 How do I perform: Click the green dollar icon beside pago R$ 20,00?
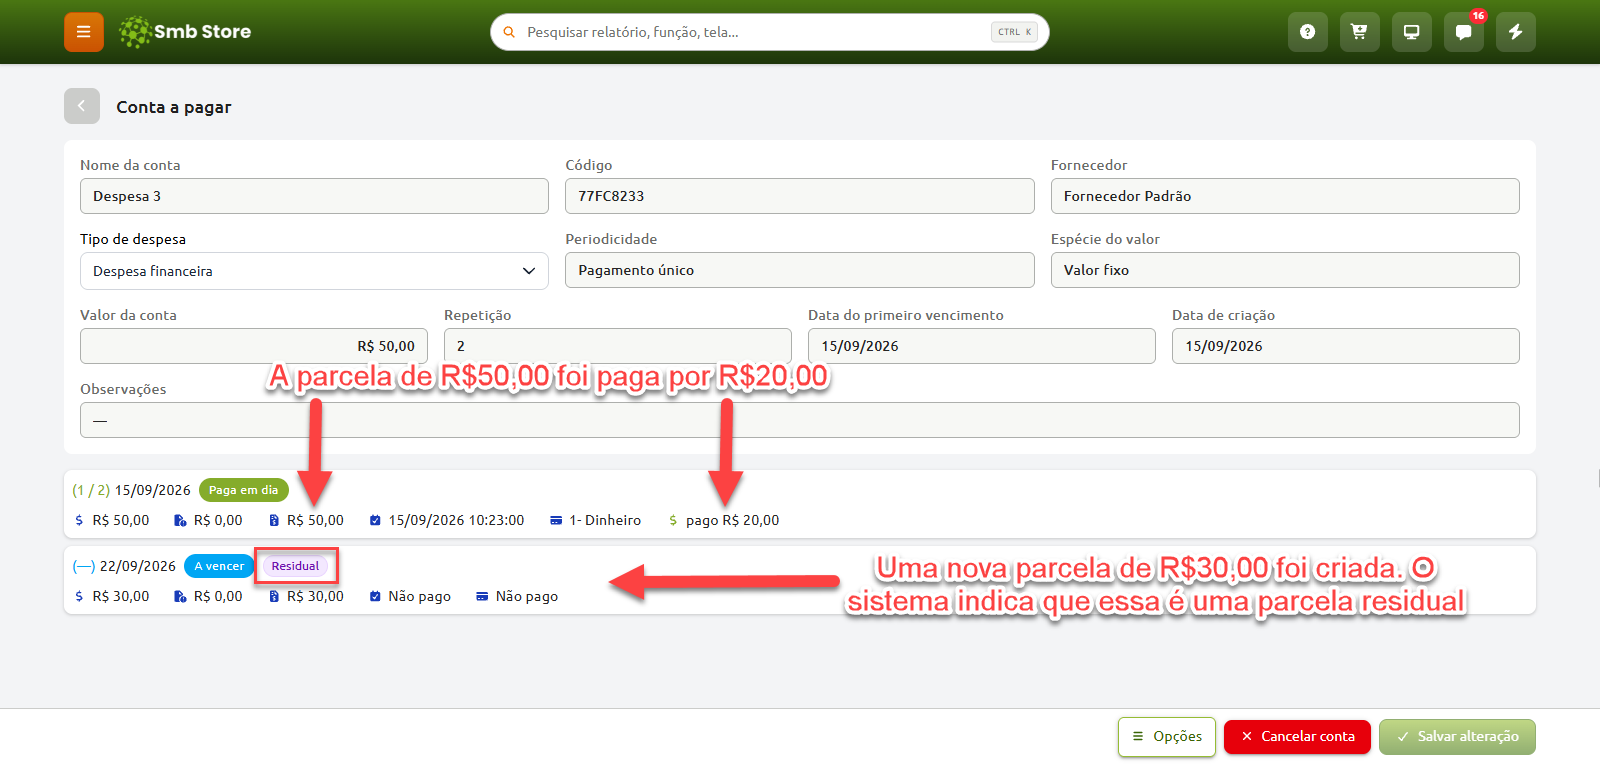(x=673, y=520)
